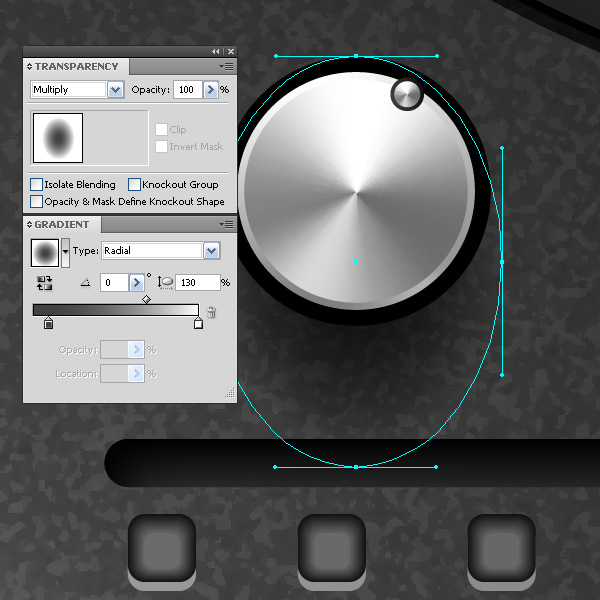600x600 pixels.
Task: Click the gradient ramp bar
Action: [x=116, y=310]
